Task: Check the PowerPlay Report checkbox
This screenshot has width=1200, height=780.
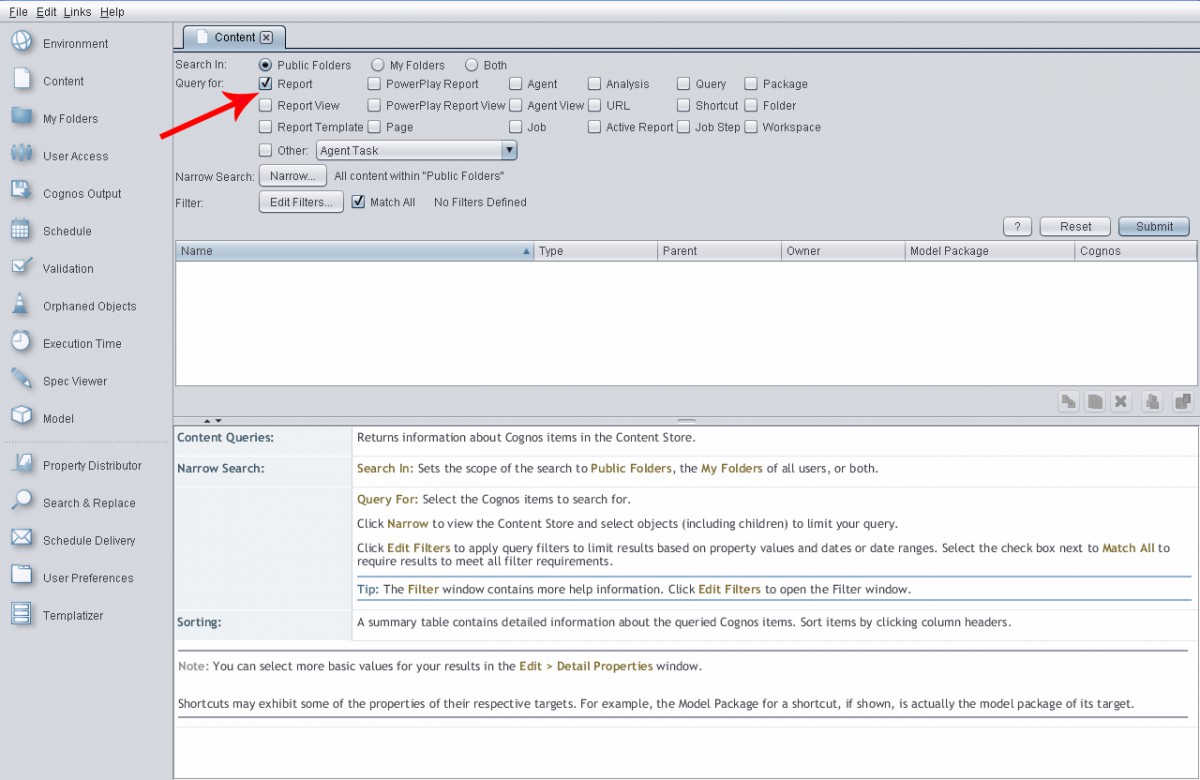Action: click(374, 84)
